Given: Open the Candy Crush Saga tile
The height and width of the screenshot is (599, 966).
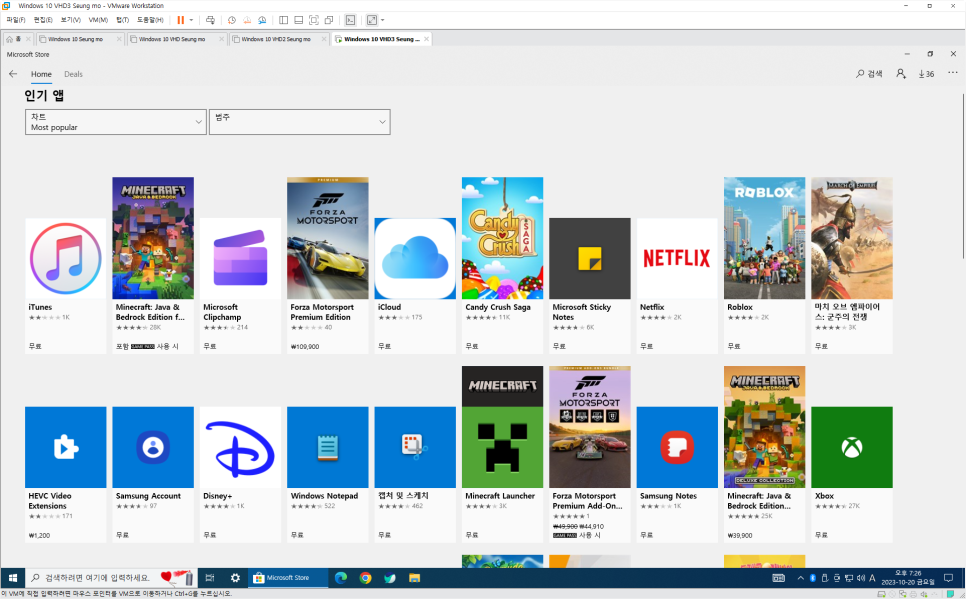Looking at the screenshot, I should 502,265.
